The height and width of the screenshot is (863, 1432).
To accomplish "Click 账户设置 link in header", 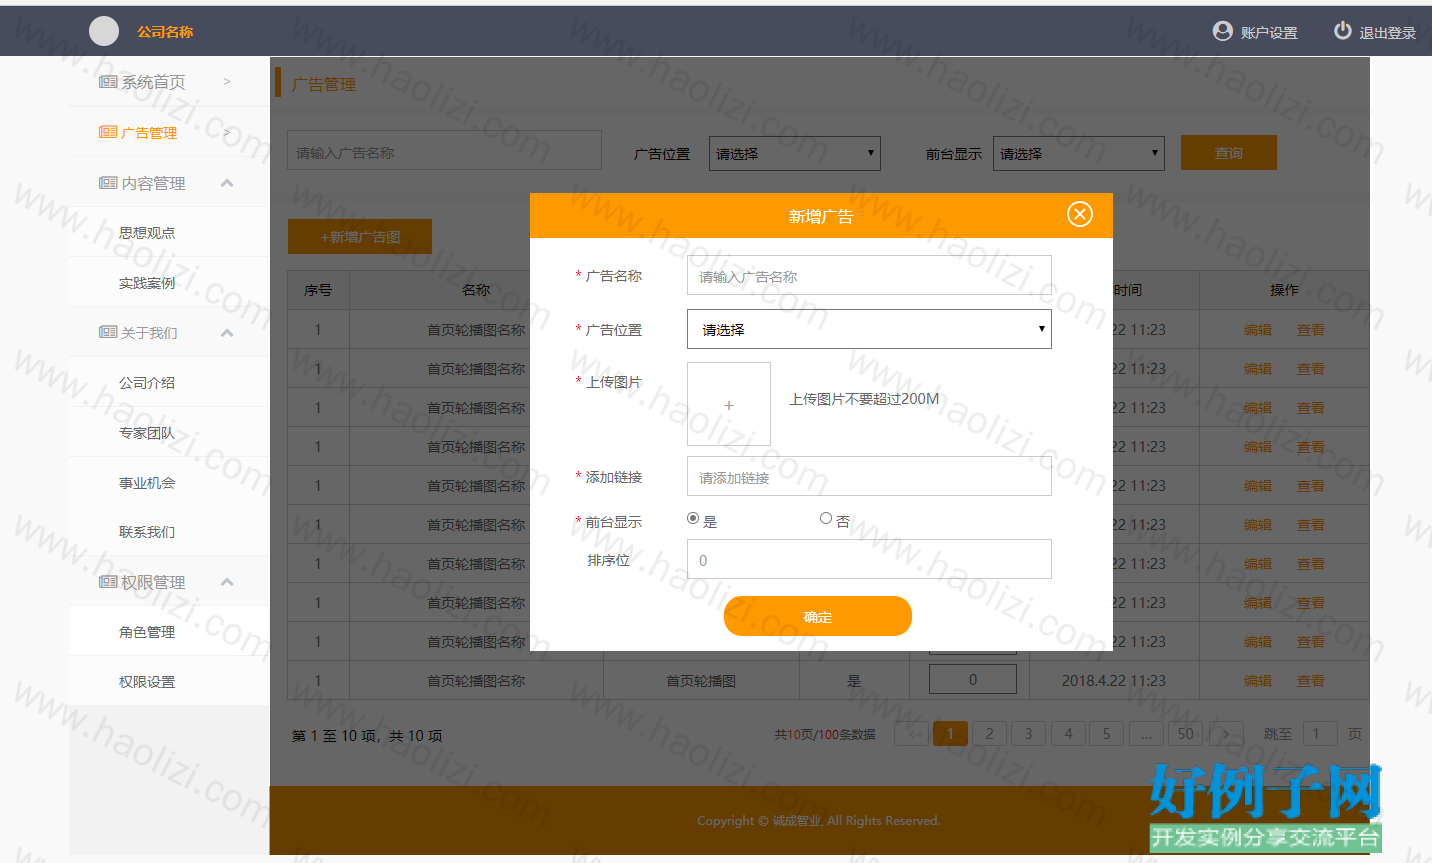I will (1269, 32).
